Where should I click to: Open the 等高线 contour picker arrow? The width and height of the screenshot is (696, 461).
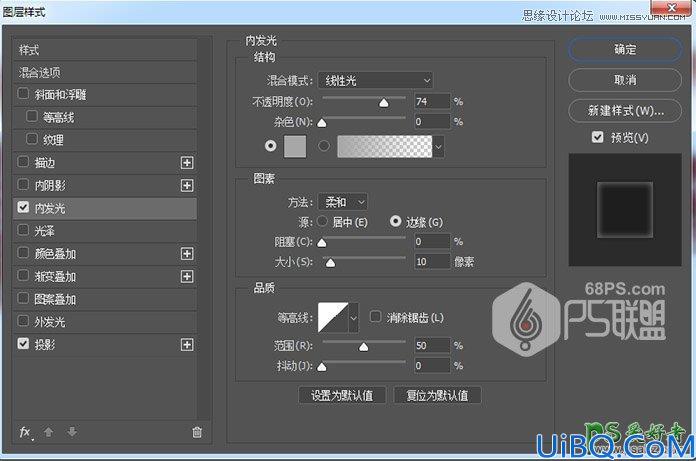coord(354,318)
